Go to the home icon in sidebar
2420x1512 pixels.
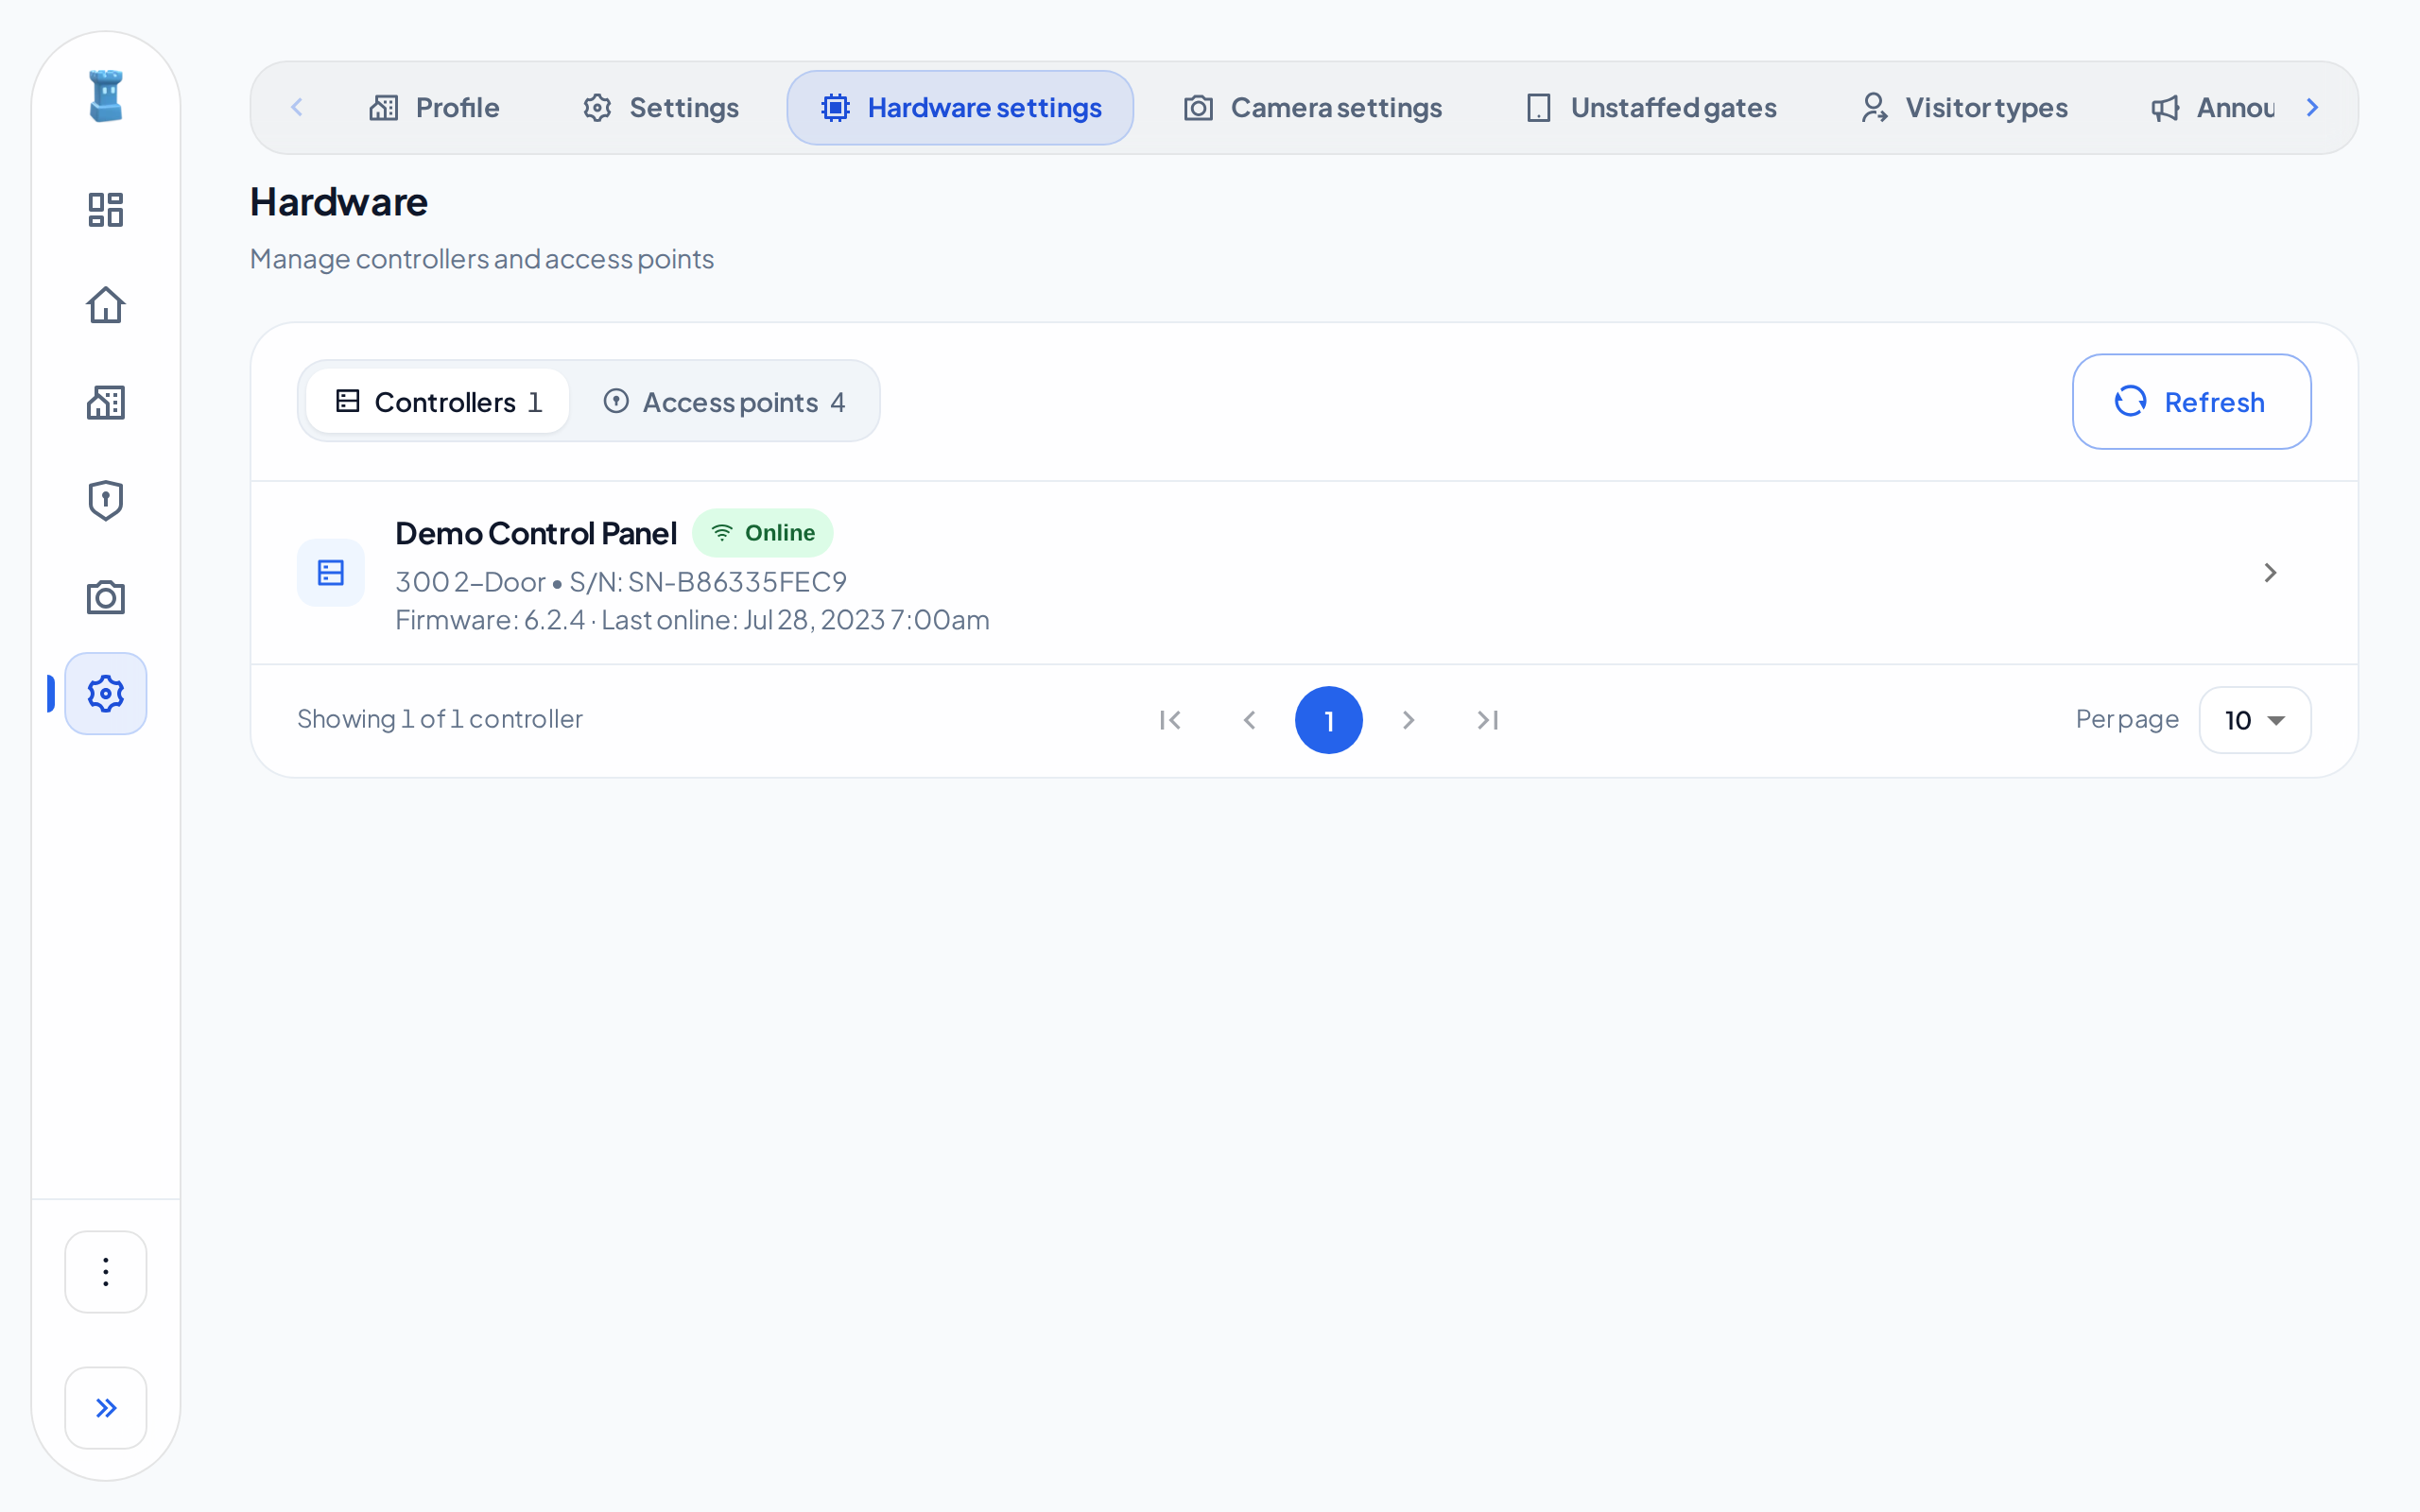pos(105,305)
